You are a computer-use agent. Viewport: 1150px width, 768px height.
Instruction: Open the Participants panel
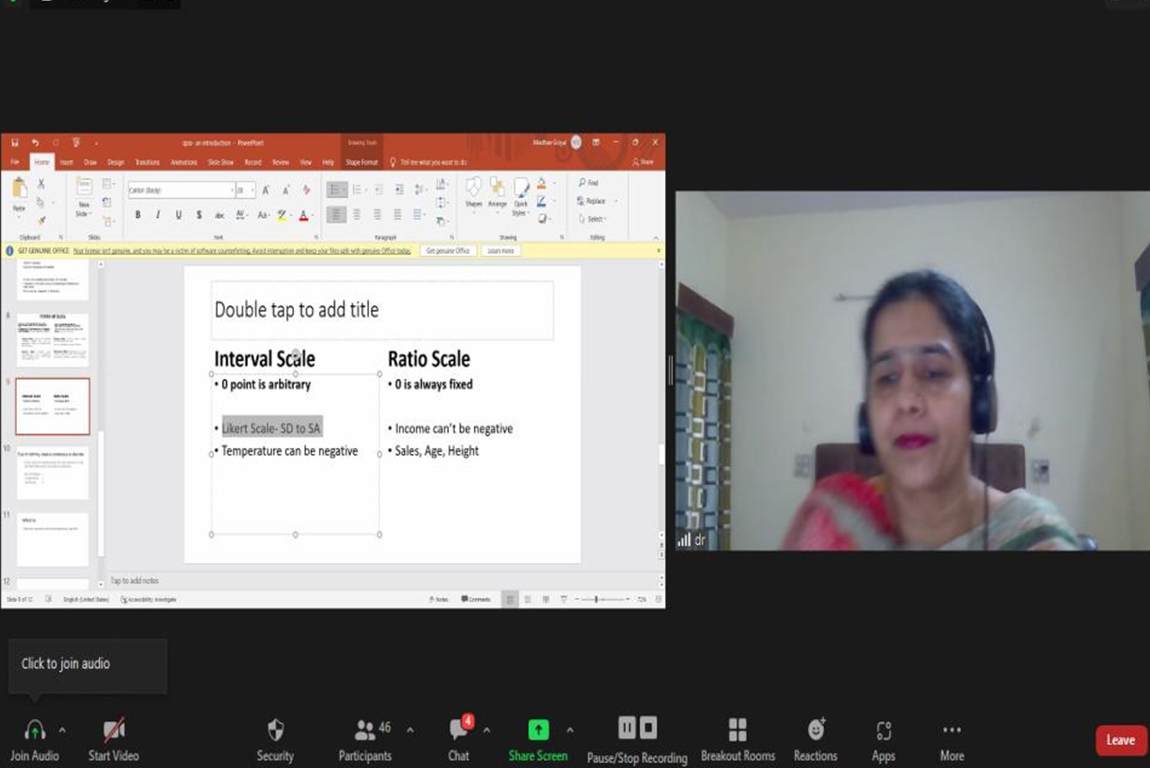[365, 731]
